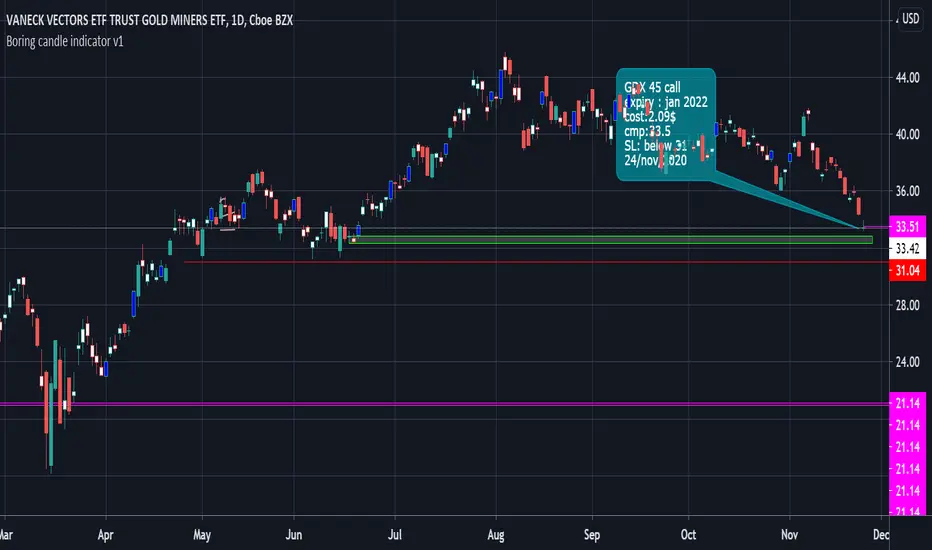Select the white 33.42 price label
The height and width of the screenshot is (550, 932).
click(x=908, y=248)
